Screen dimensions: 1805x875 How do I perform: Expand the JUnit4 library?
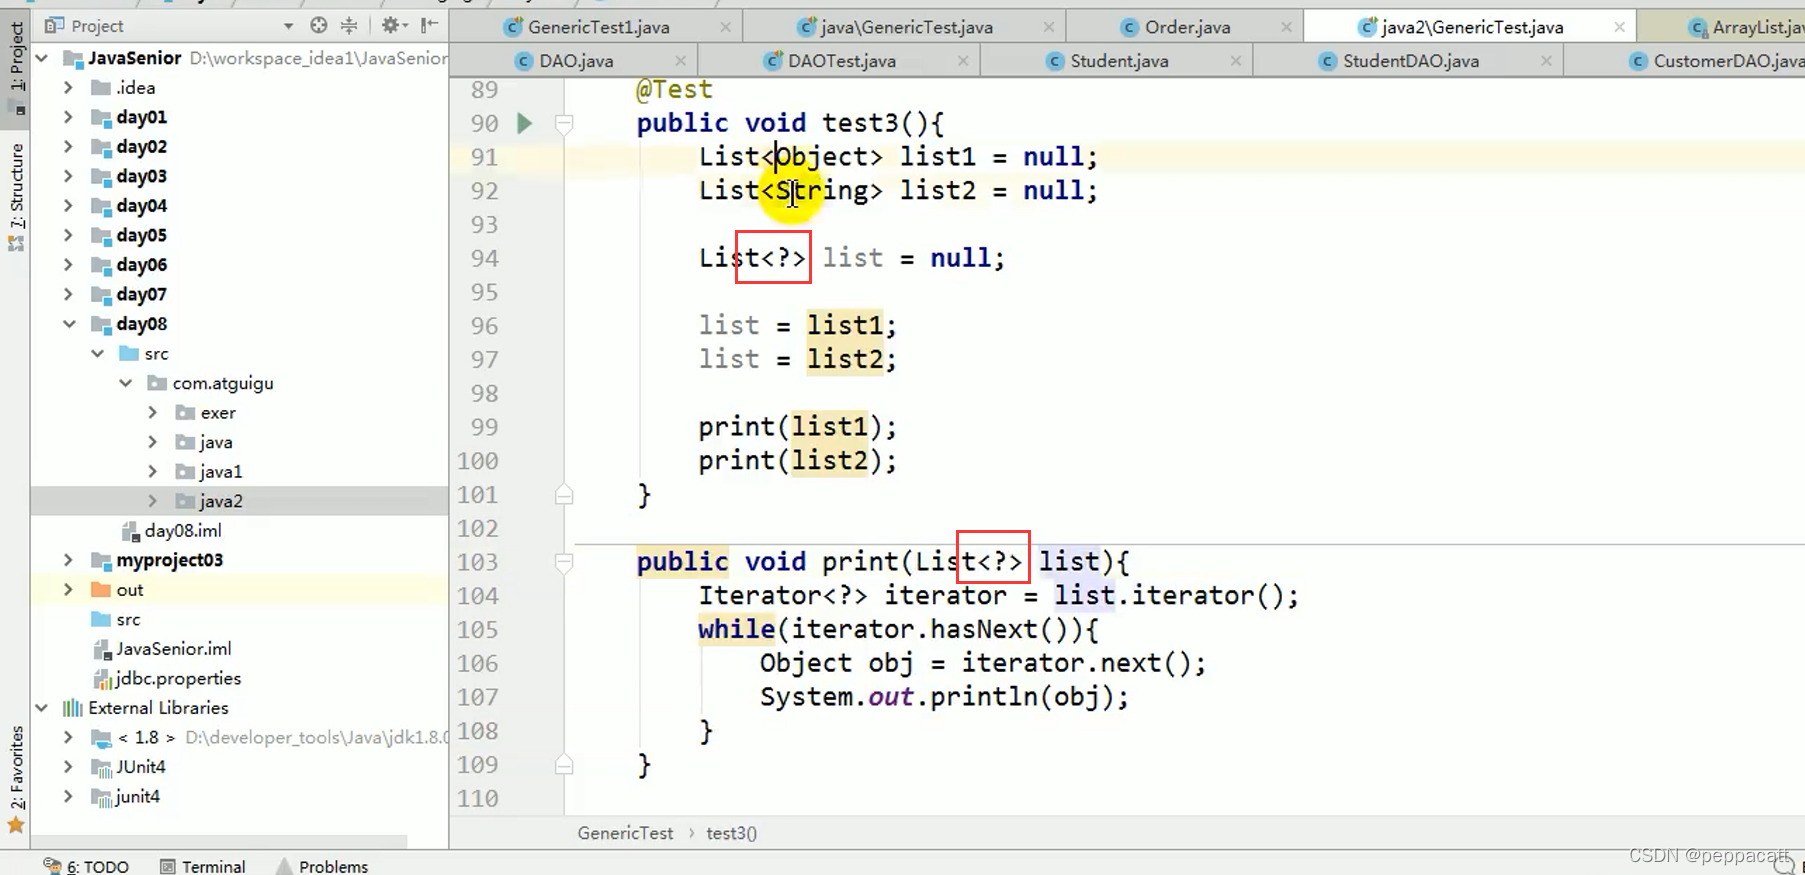tap(68, 767)
